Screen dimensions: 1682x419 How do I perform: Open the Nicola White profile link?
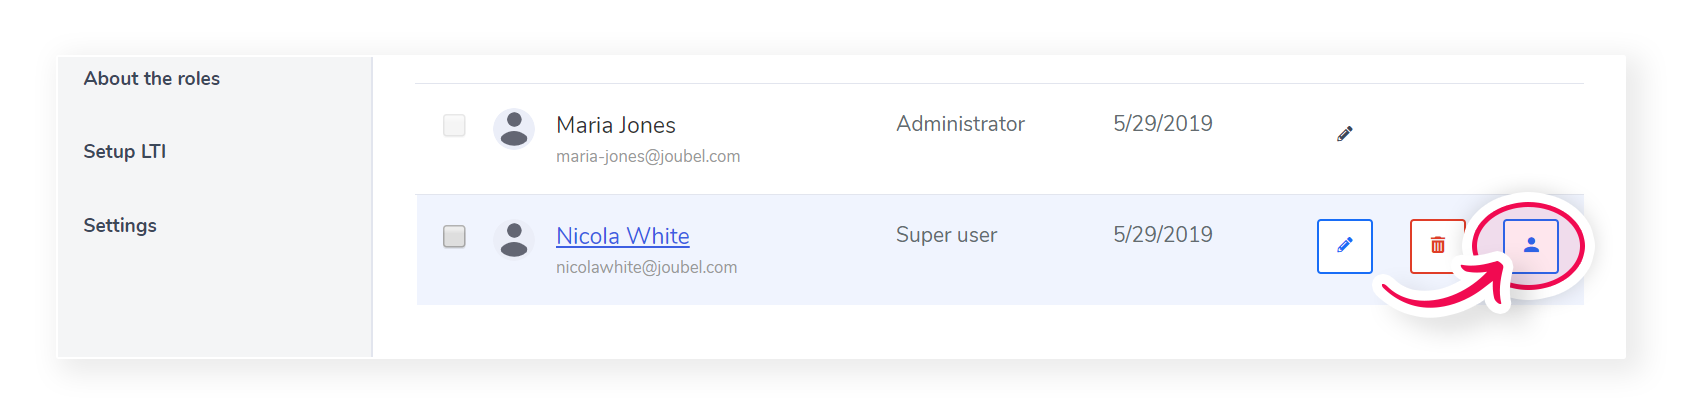(623, 236)
